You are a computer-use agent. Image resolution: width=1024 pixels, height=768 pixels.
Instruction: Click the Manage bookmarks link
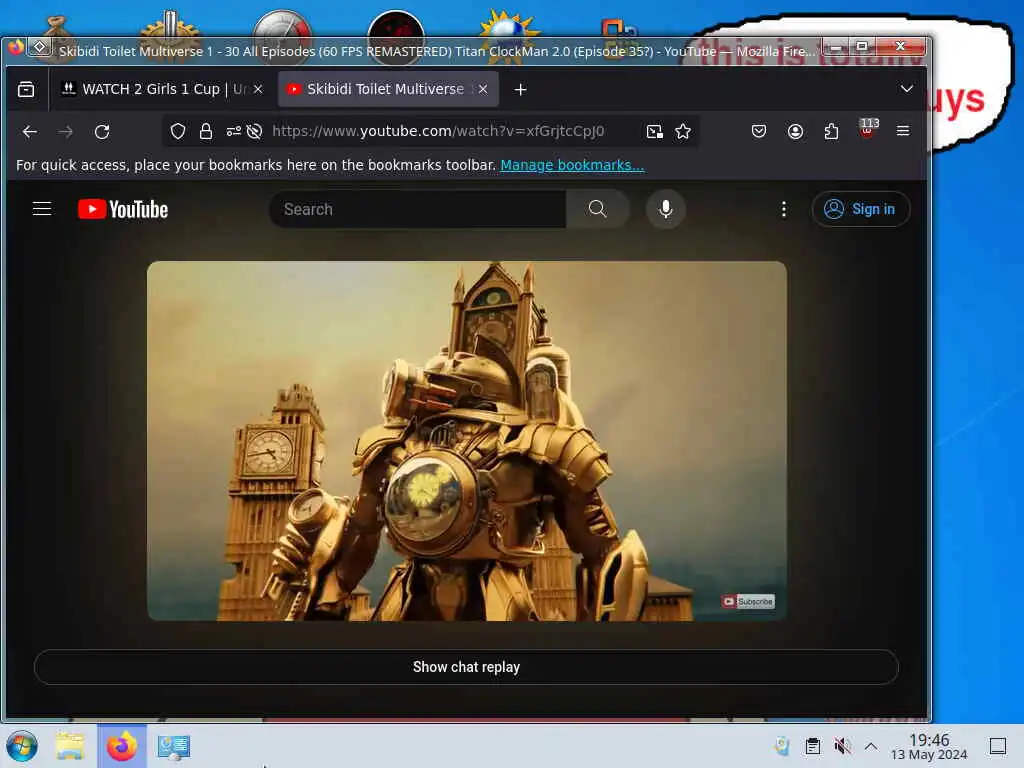(572, 165)
